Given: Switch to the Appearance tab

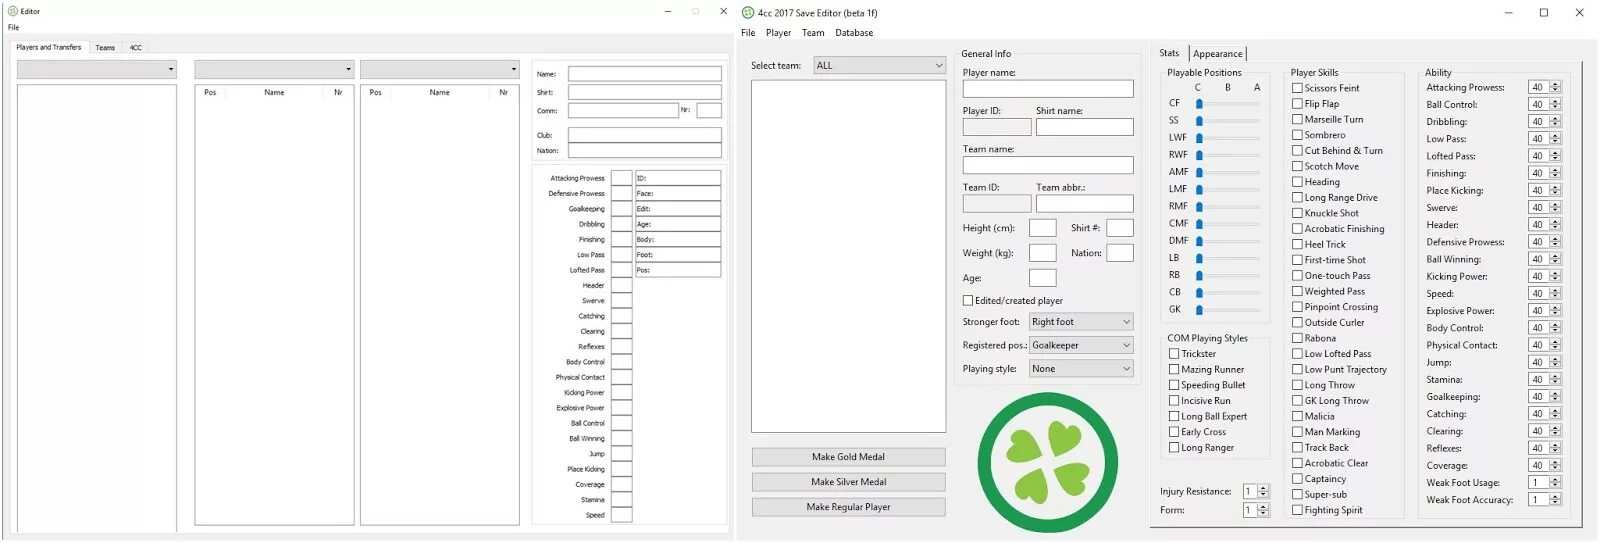Looking at the screenshot, I should [1218, 54].
